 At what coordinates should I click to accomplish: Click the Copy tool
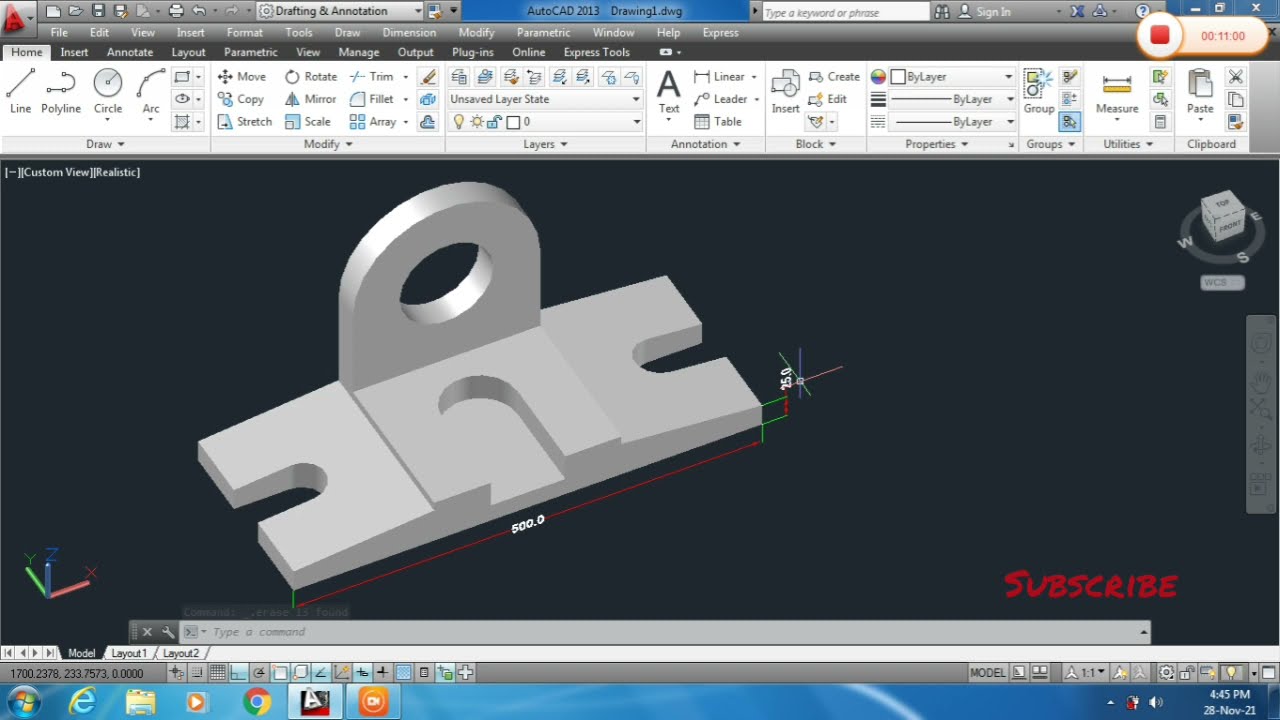(241, 99)
